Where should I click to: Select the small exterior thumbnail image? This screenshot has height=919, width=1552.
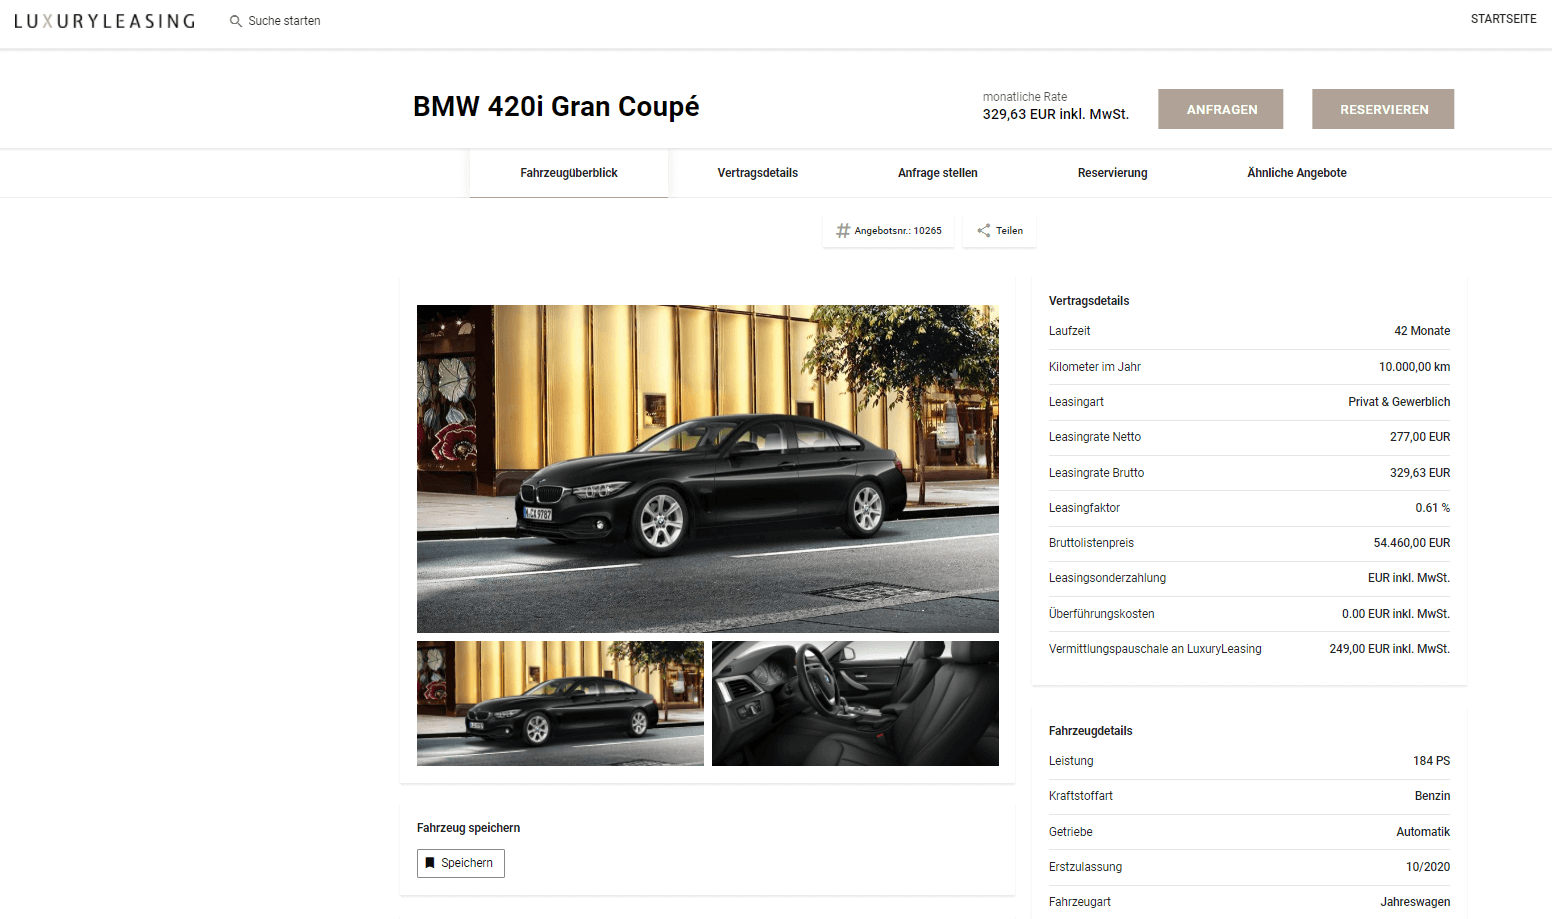560,704
